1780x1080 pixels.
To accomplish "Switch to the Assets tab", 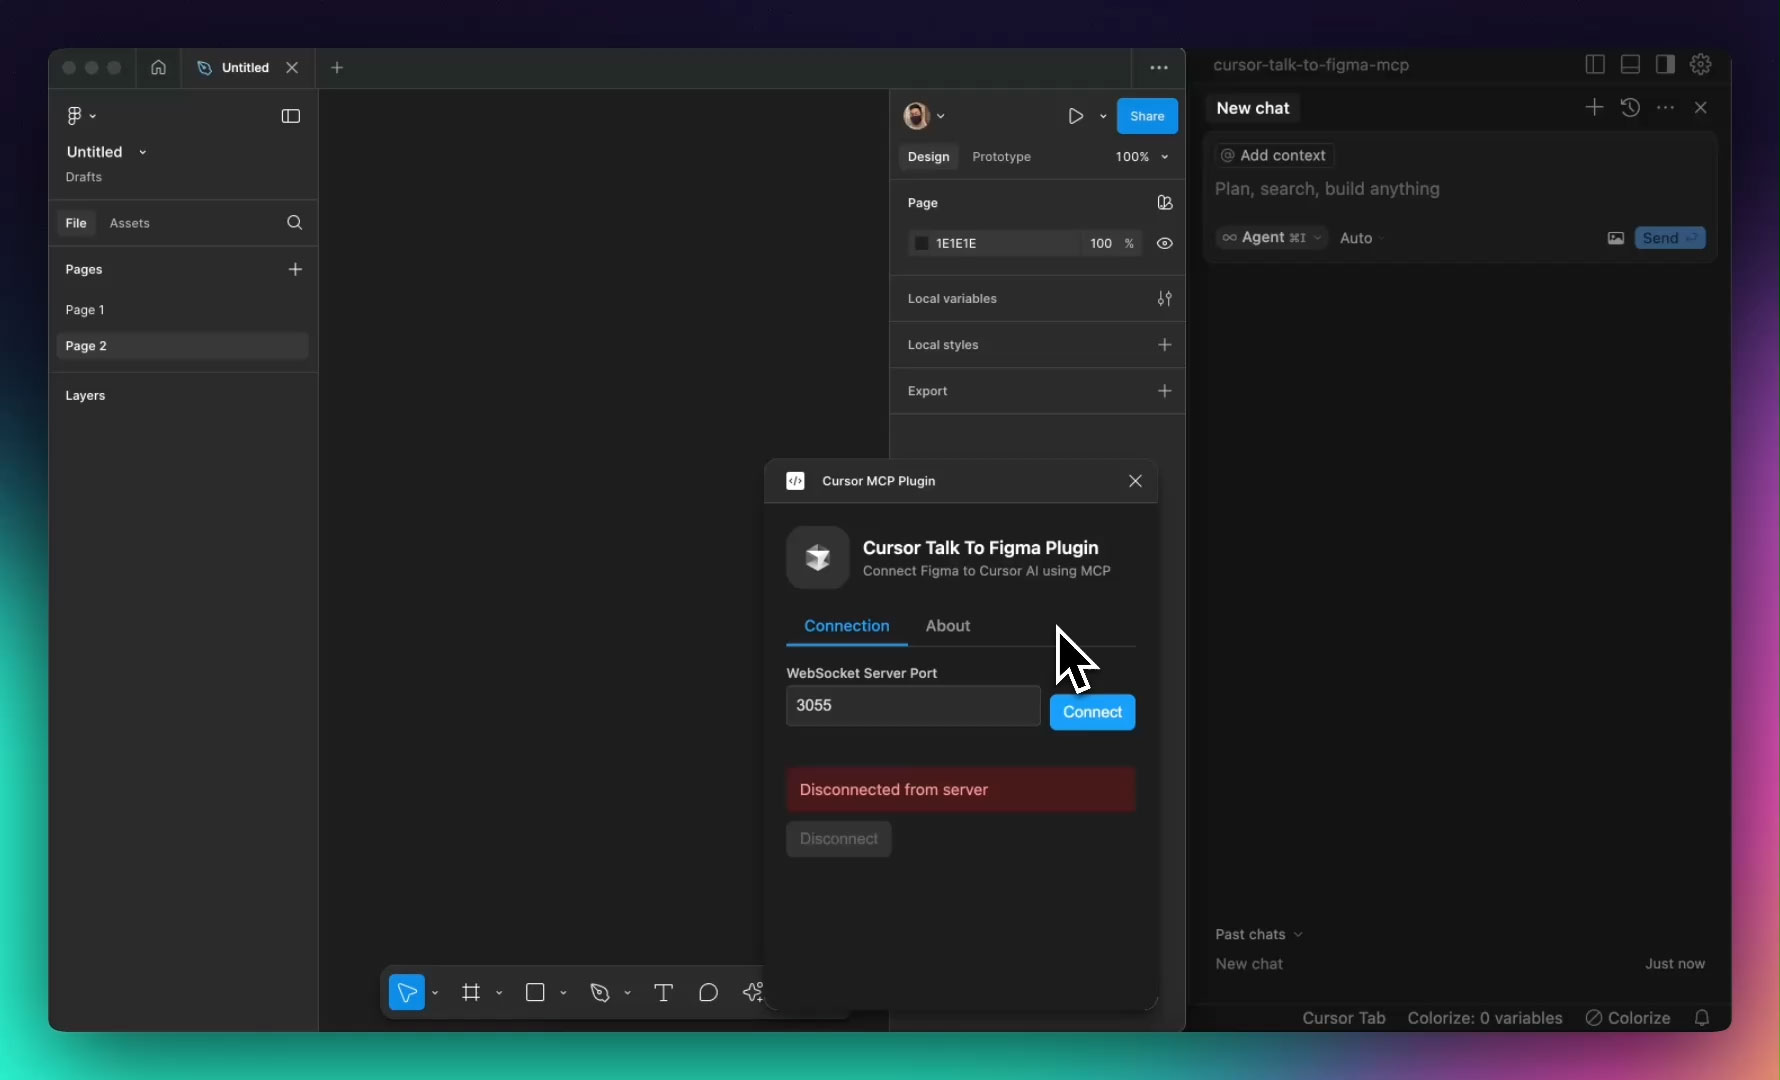I will point(129,223).
